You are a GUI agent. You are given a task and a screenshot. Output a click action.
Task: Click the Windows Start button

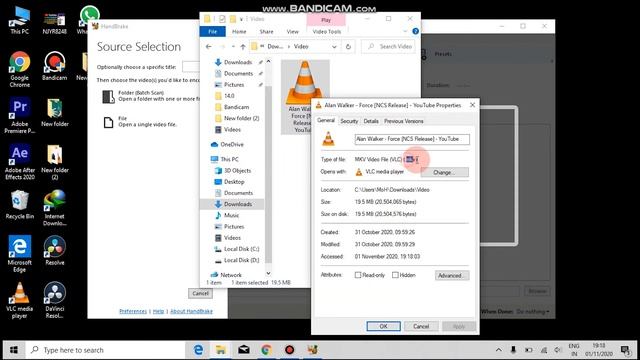[x=13, y=350]
